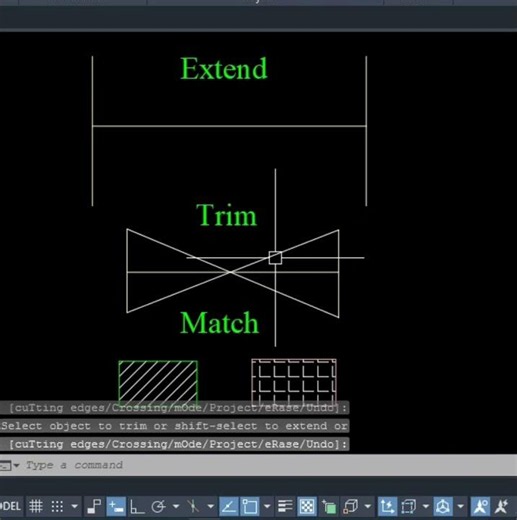Open Object Snap modes dropdown
Viewport: 517px width, 520px height.
click(x=267, y=507)
